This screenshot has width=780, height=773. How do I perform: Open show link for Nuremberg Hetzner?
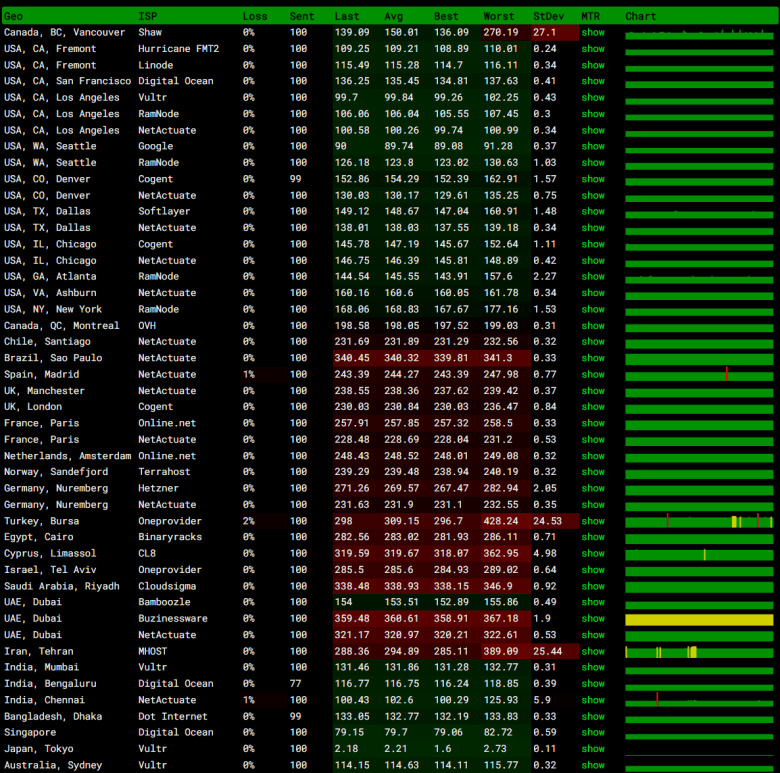pos(593,488)
